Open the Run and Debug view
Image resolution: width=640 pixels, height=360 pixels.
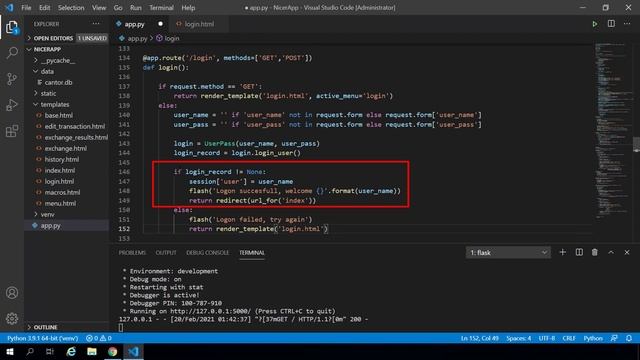click(12, 105)
